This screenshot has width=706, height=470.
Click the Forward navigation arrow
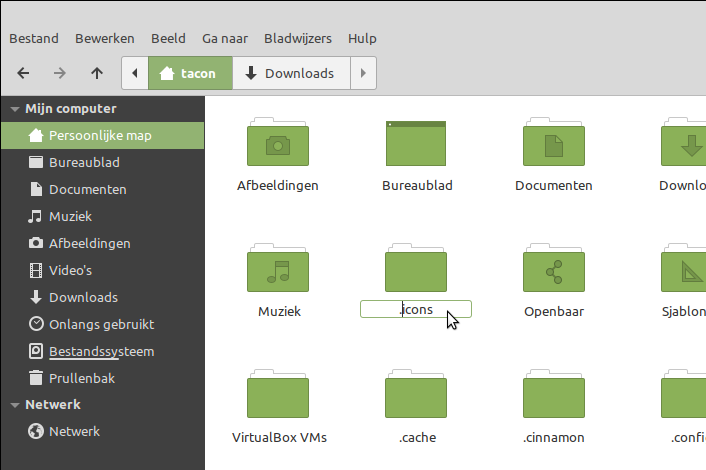point(60,73)
